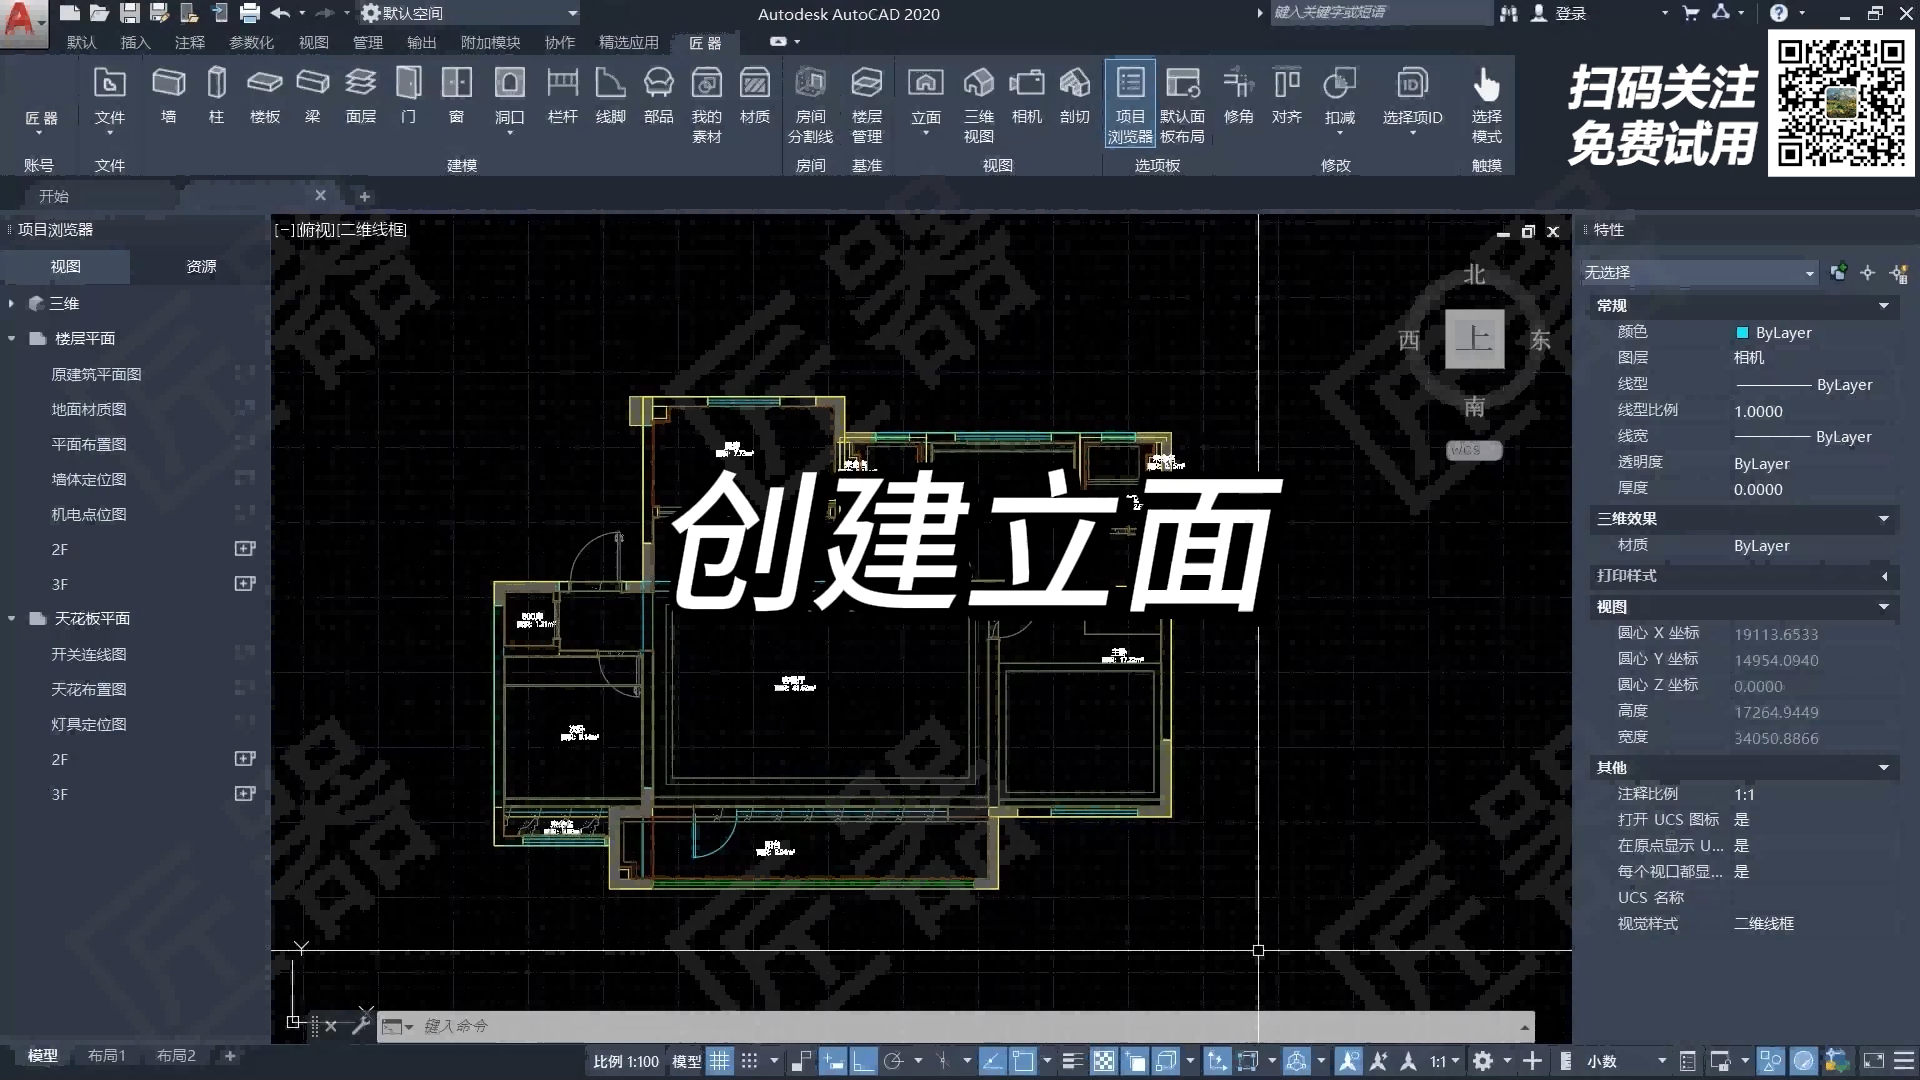Click the 颜色 ByLayer color swatch

pyautogui.click(x=1744, y=333)
